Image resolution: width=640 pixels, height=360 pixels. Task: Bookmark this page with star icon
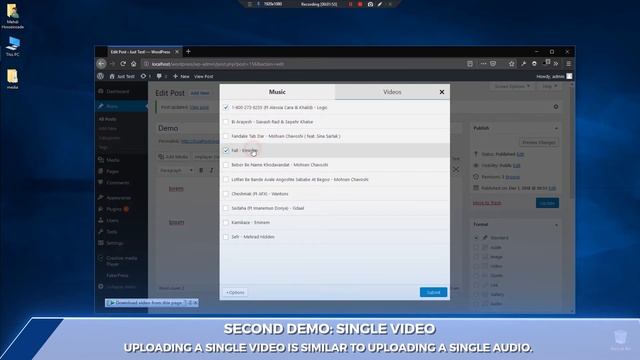511,64
